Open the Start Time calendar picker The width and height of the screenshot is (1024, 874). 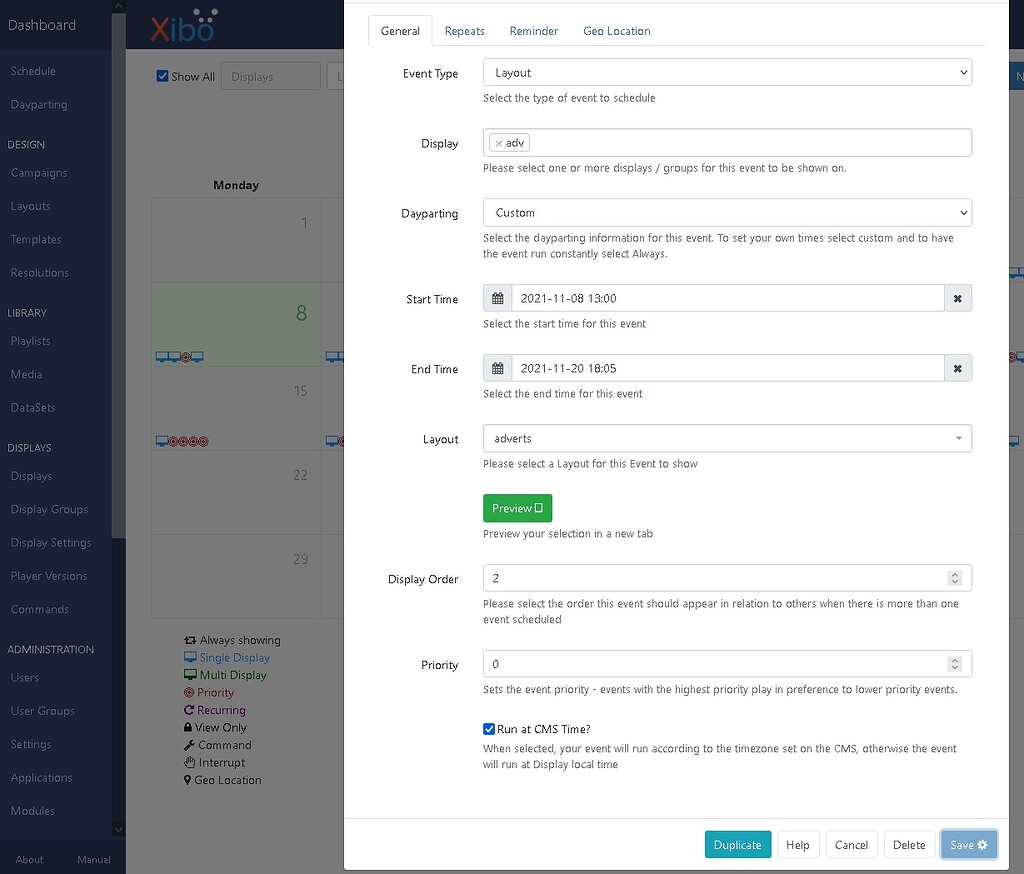tap(497, 298)
